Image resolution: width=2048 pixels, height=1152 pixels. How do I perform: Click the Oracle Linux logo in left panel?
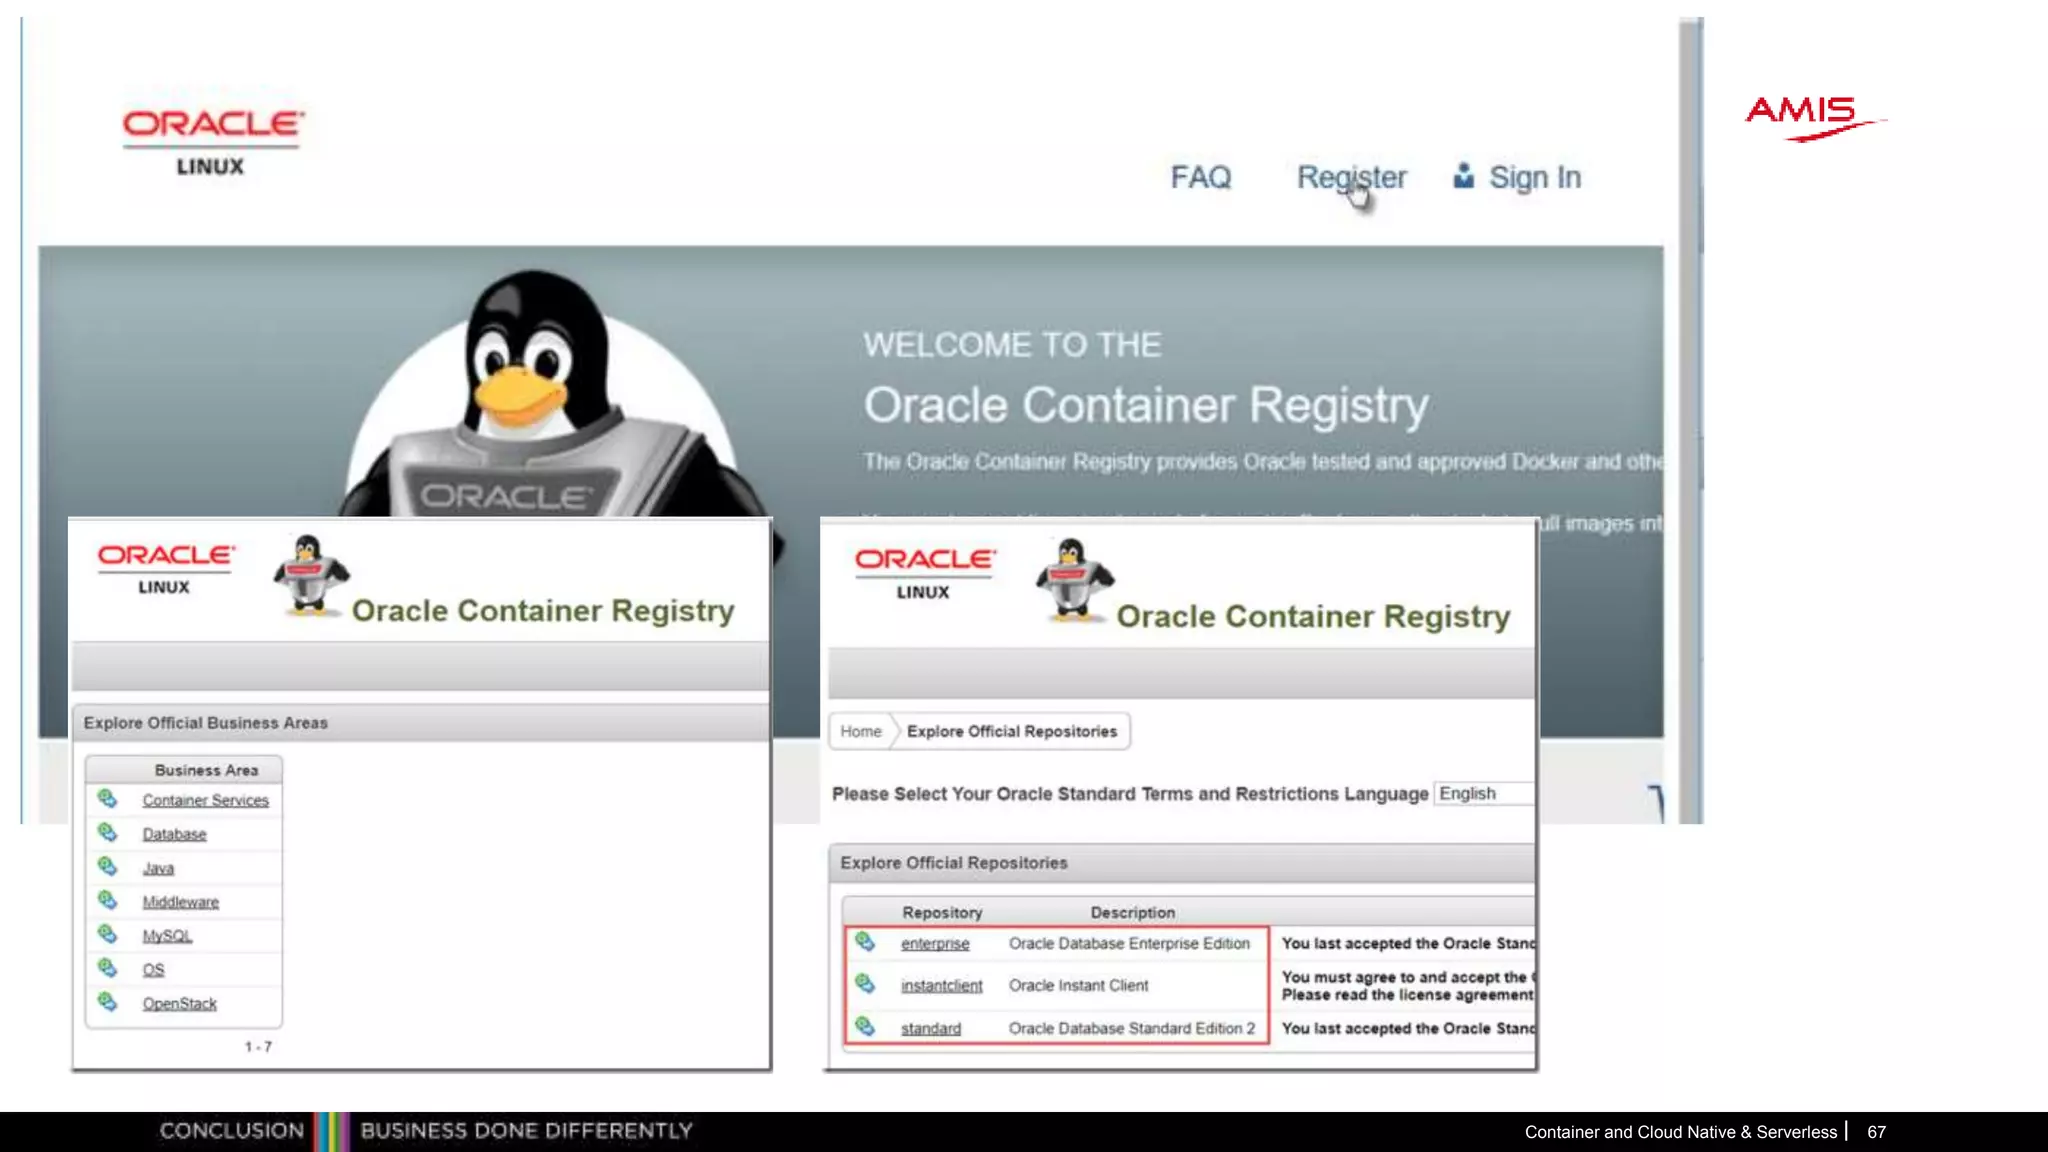coord(166,569)
